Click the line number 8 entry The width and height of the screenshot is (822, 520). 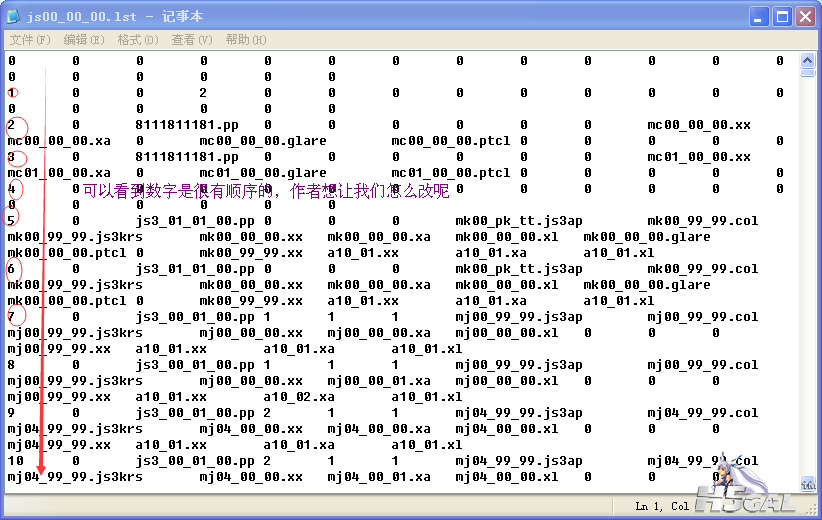point(12,365)
